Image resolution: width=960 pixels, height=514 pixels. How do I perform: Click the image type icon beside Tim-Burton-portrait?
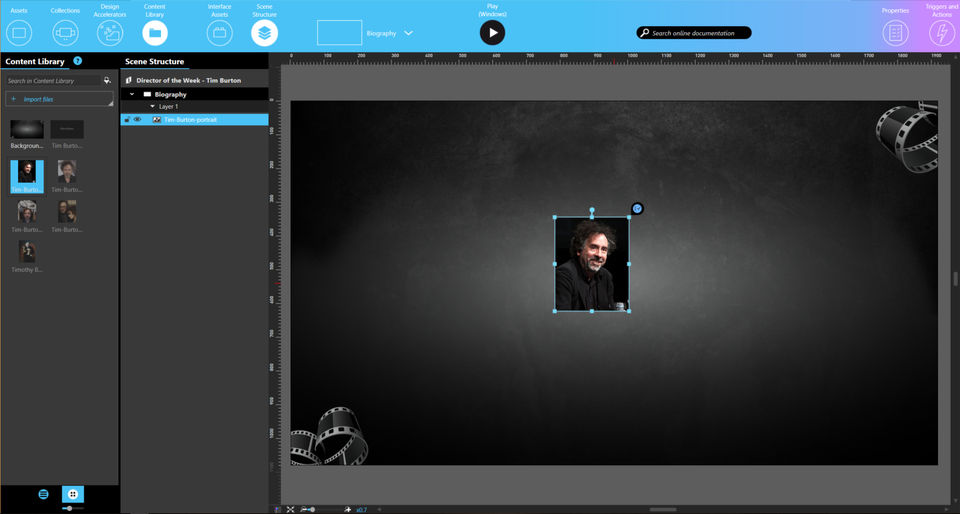tap(157, 119)
